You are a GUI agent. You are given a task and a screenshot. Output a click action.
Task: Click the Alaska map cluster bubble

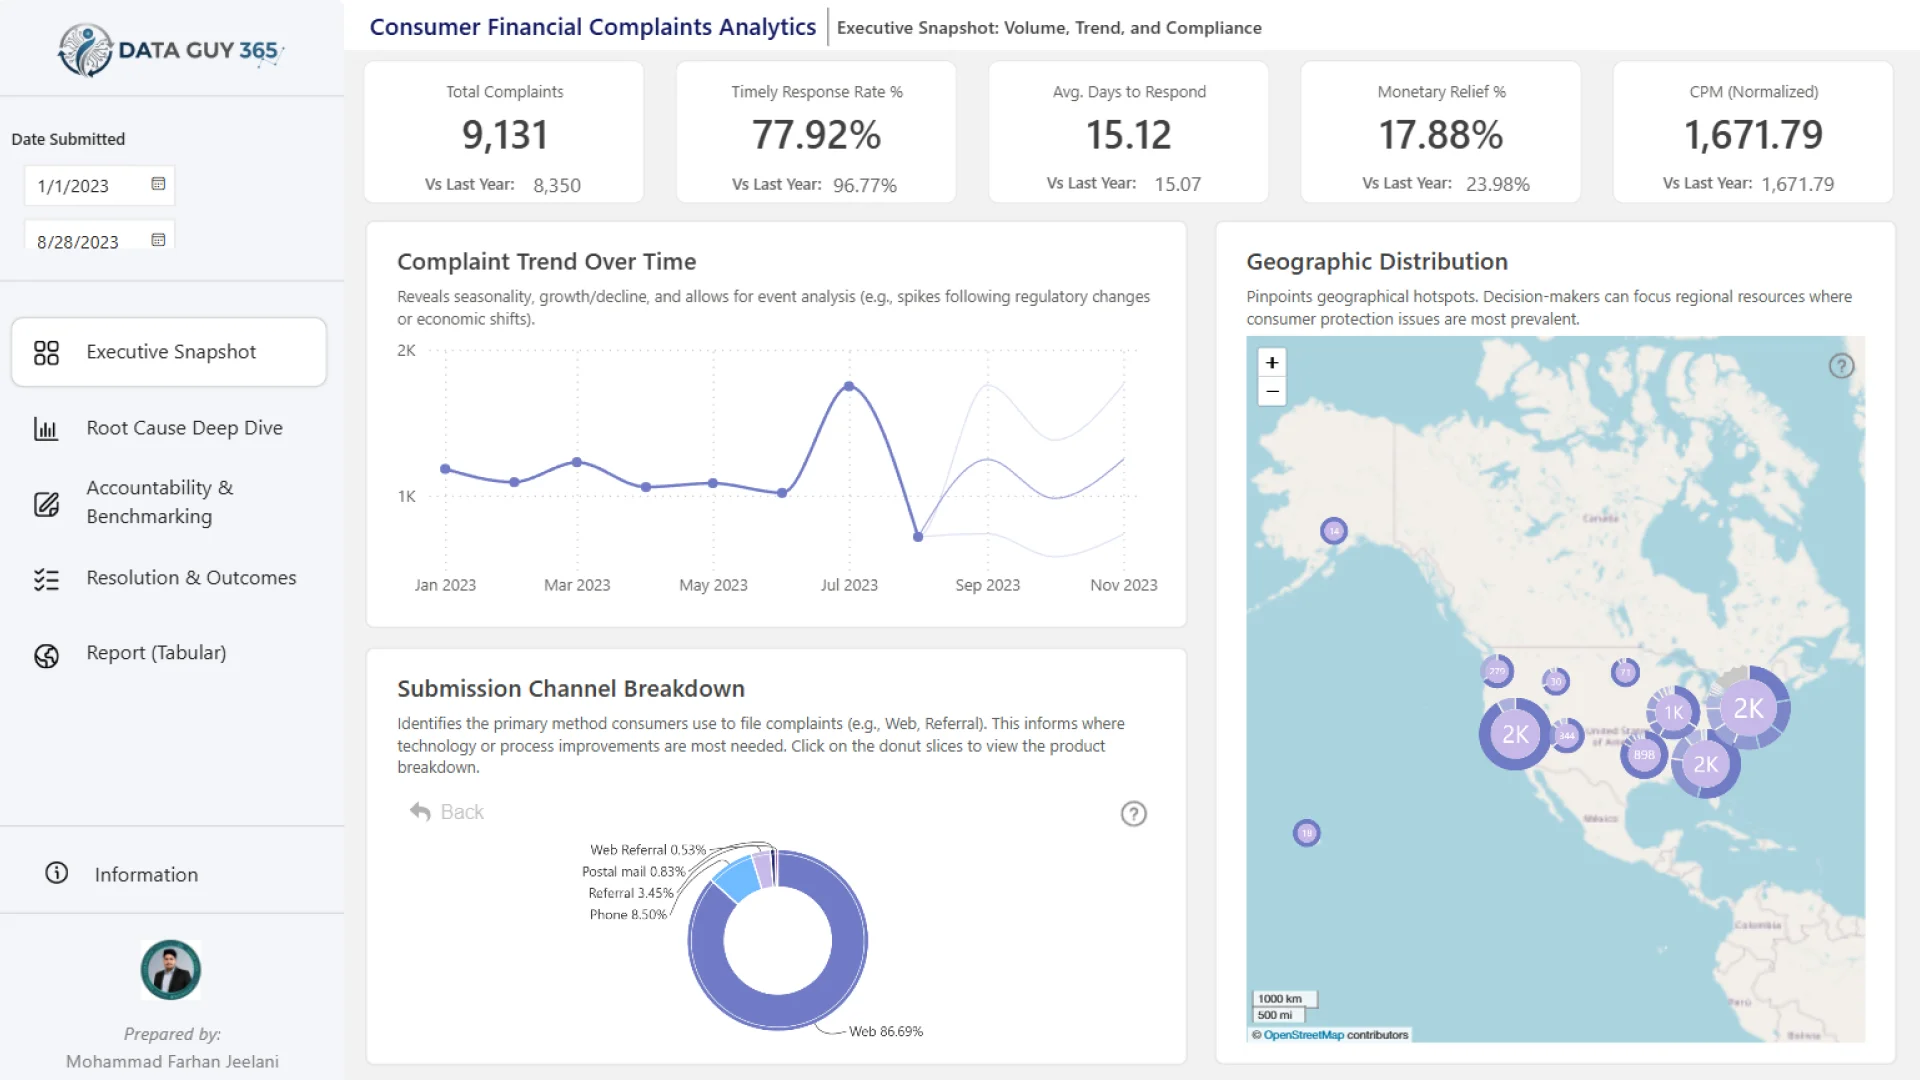[x=1333, y=531]
